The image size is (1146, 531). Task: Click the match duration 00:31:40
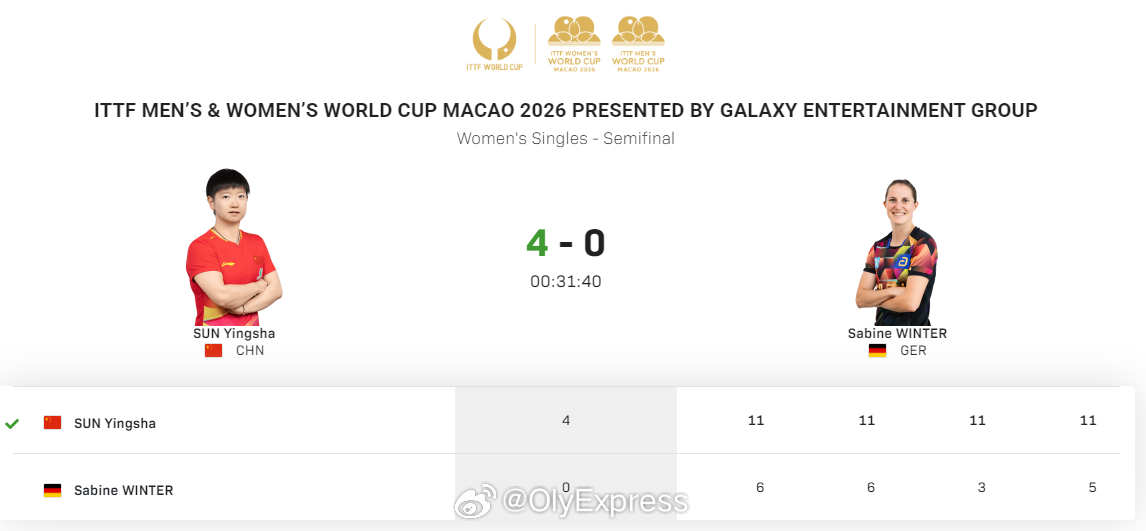tap(566, 282)
